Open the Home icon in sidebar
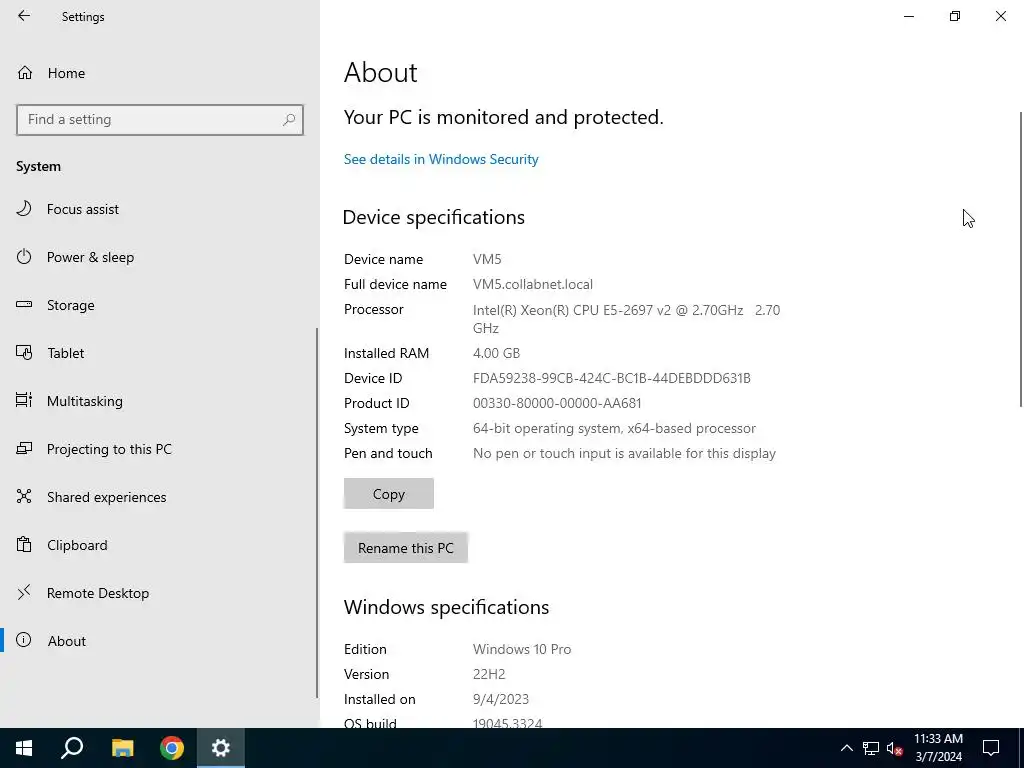Image resolution: width=1024 pixels, height=768 pixels. [25, 72]
